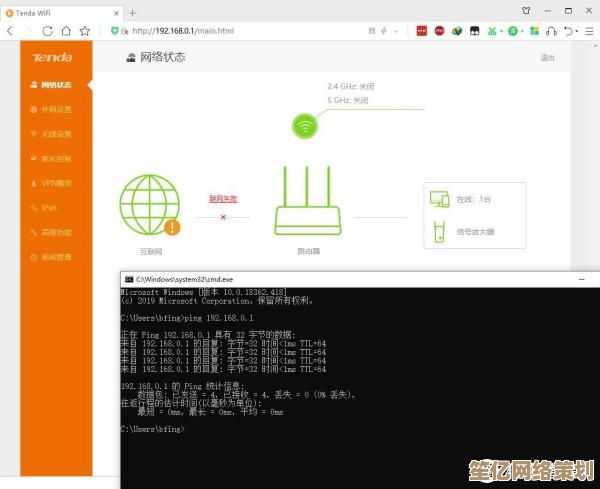Click the router icon with antennas
This screenshot has height=489, width=600.
[306, 203]
